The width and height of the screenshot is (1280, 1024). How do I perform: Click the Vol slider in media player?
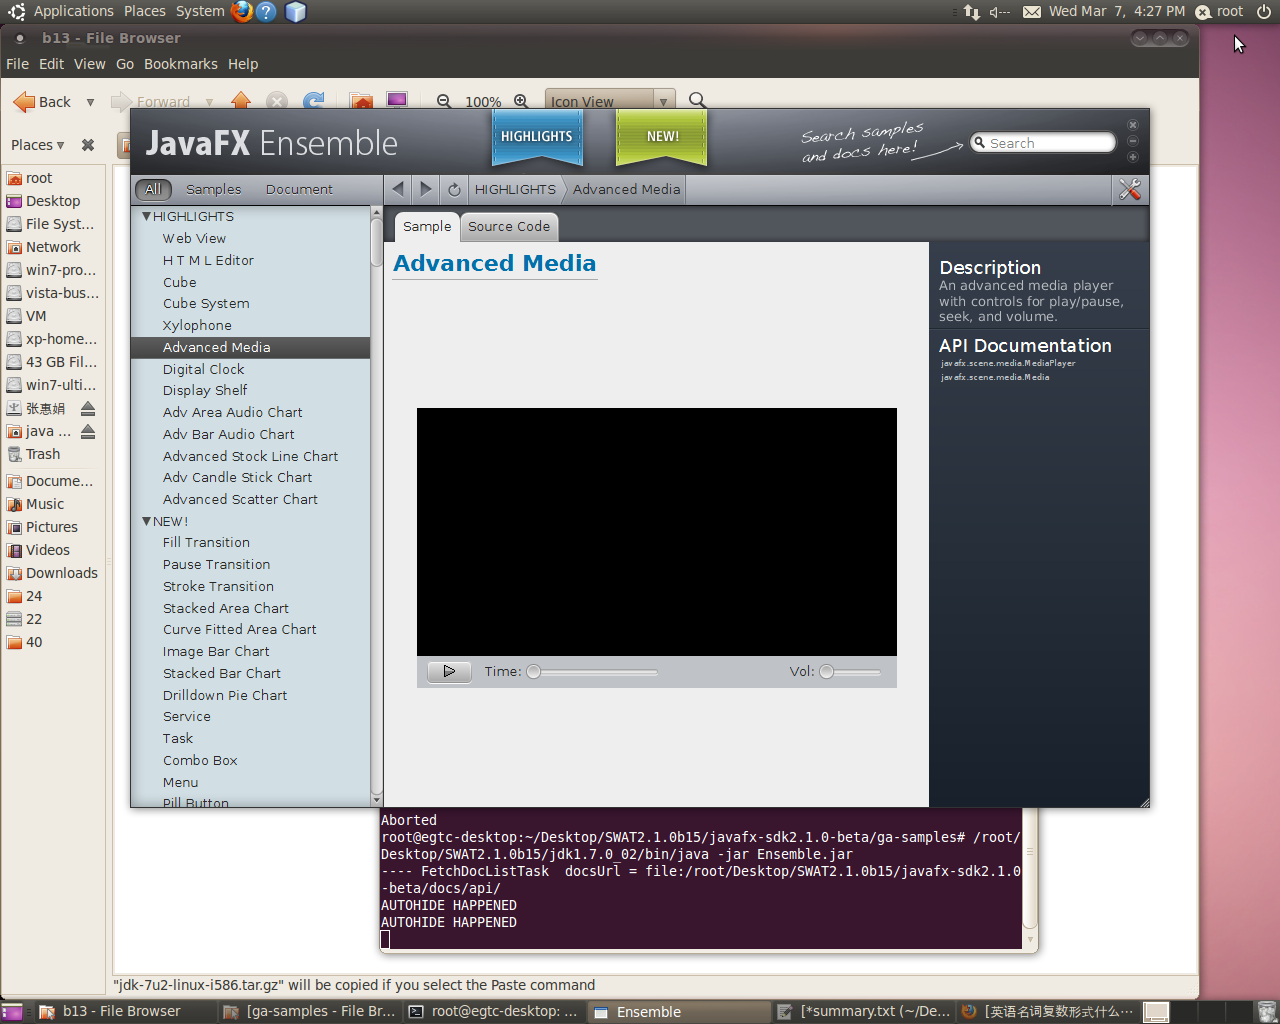pos(850,672)
